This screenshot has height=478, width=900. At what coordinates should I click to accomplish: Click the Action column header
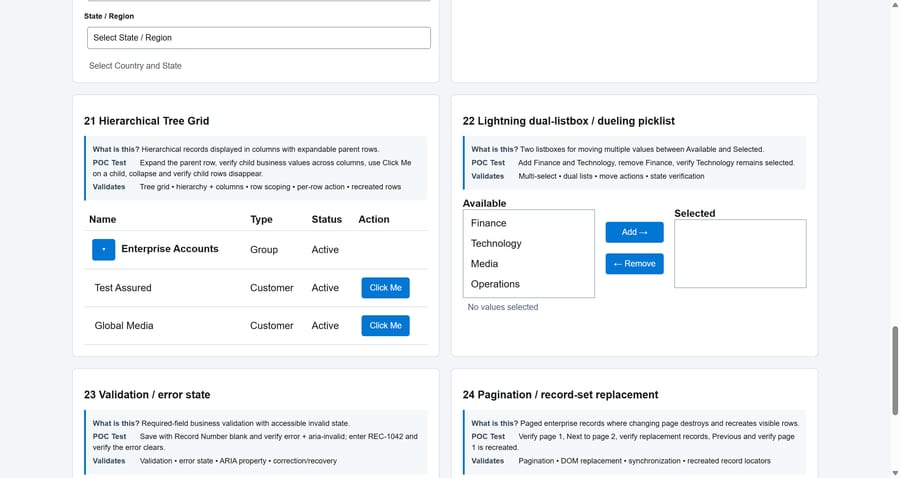[374, 219]
